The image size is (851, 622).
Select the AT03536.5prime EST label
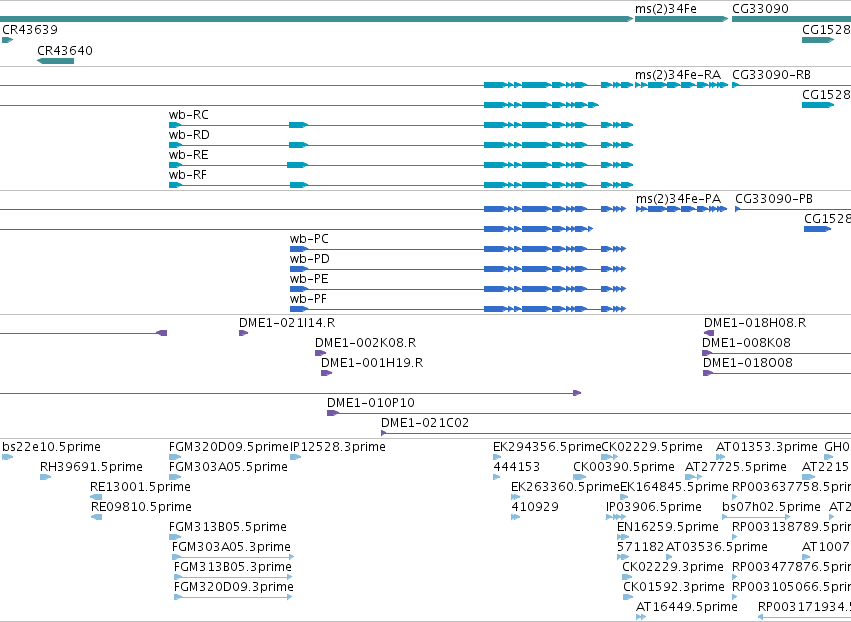click(716, 548)
